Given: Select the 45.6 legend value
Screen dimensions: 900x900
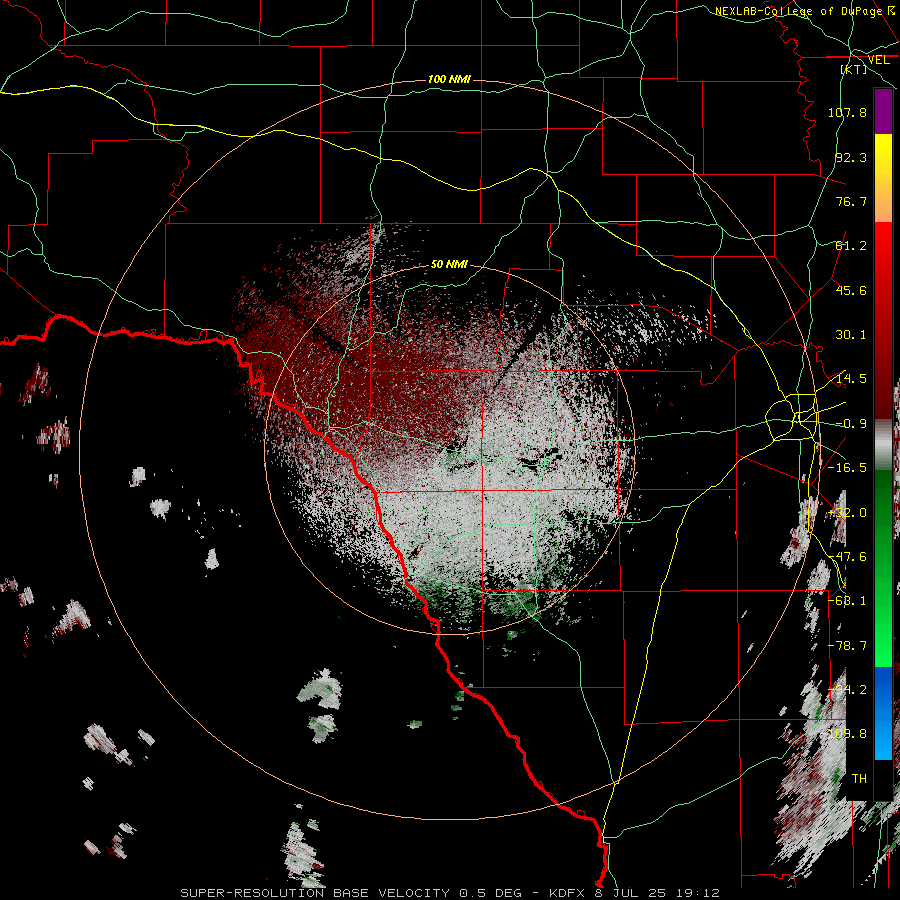Looking at the screenshot, I should coord(851,290).
